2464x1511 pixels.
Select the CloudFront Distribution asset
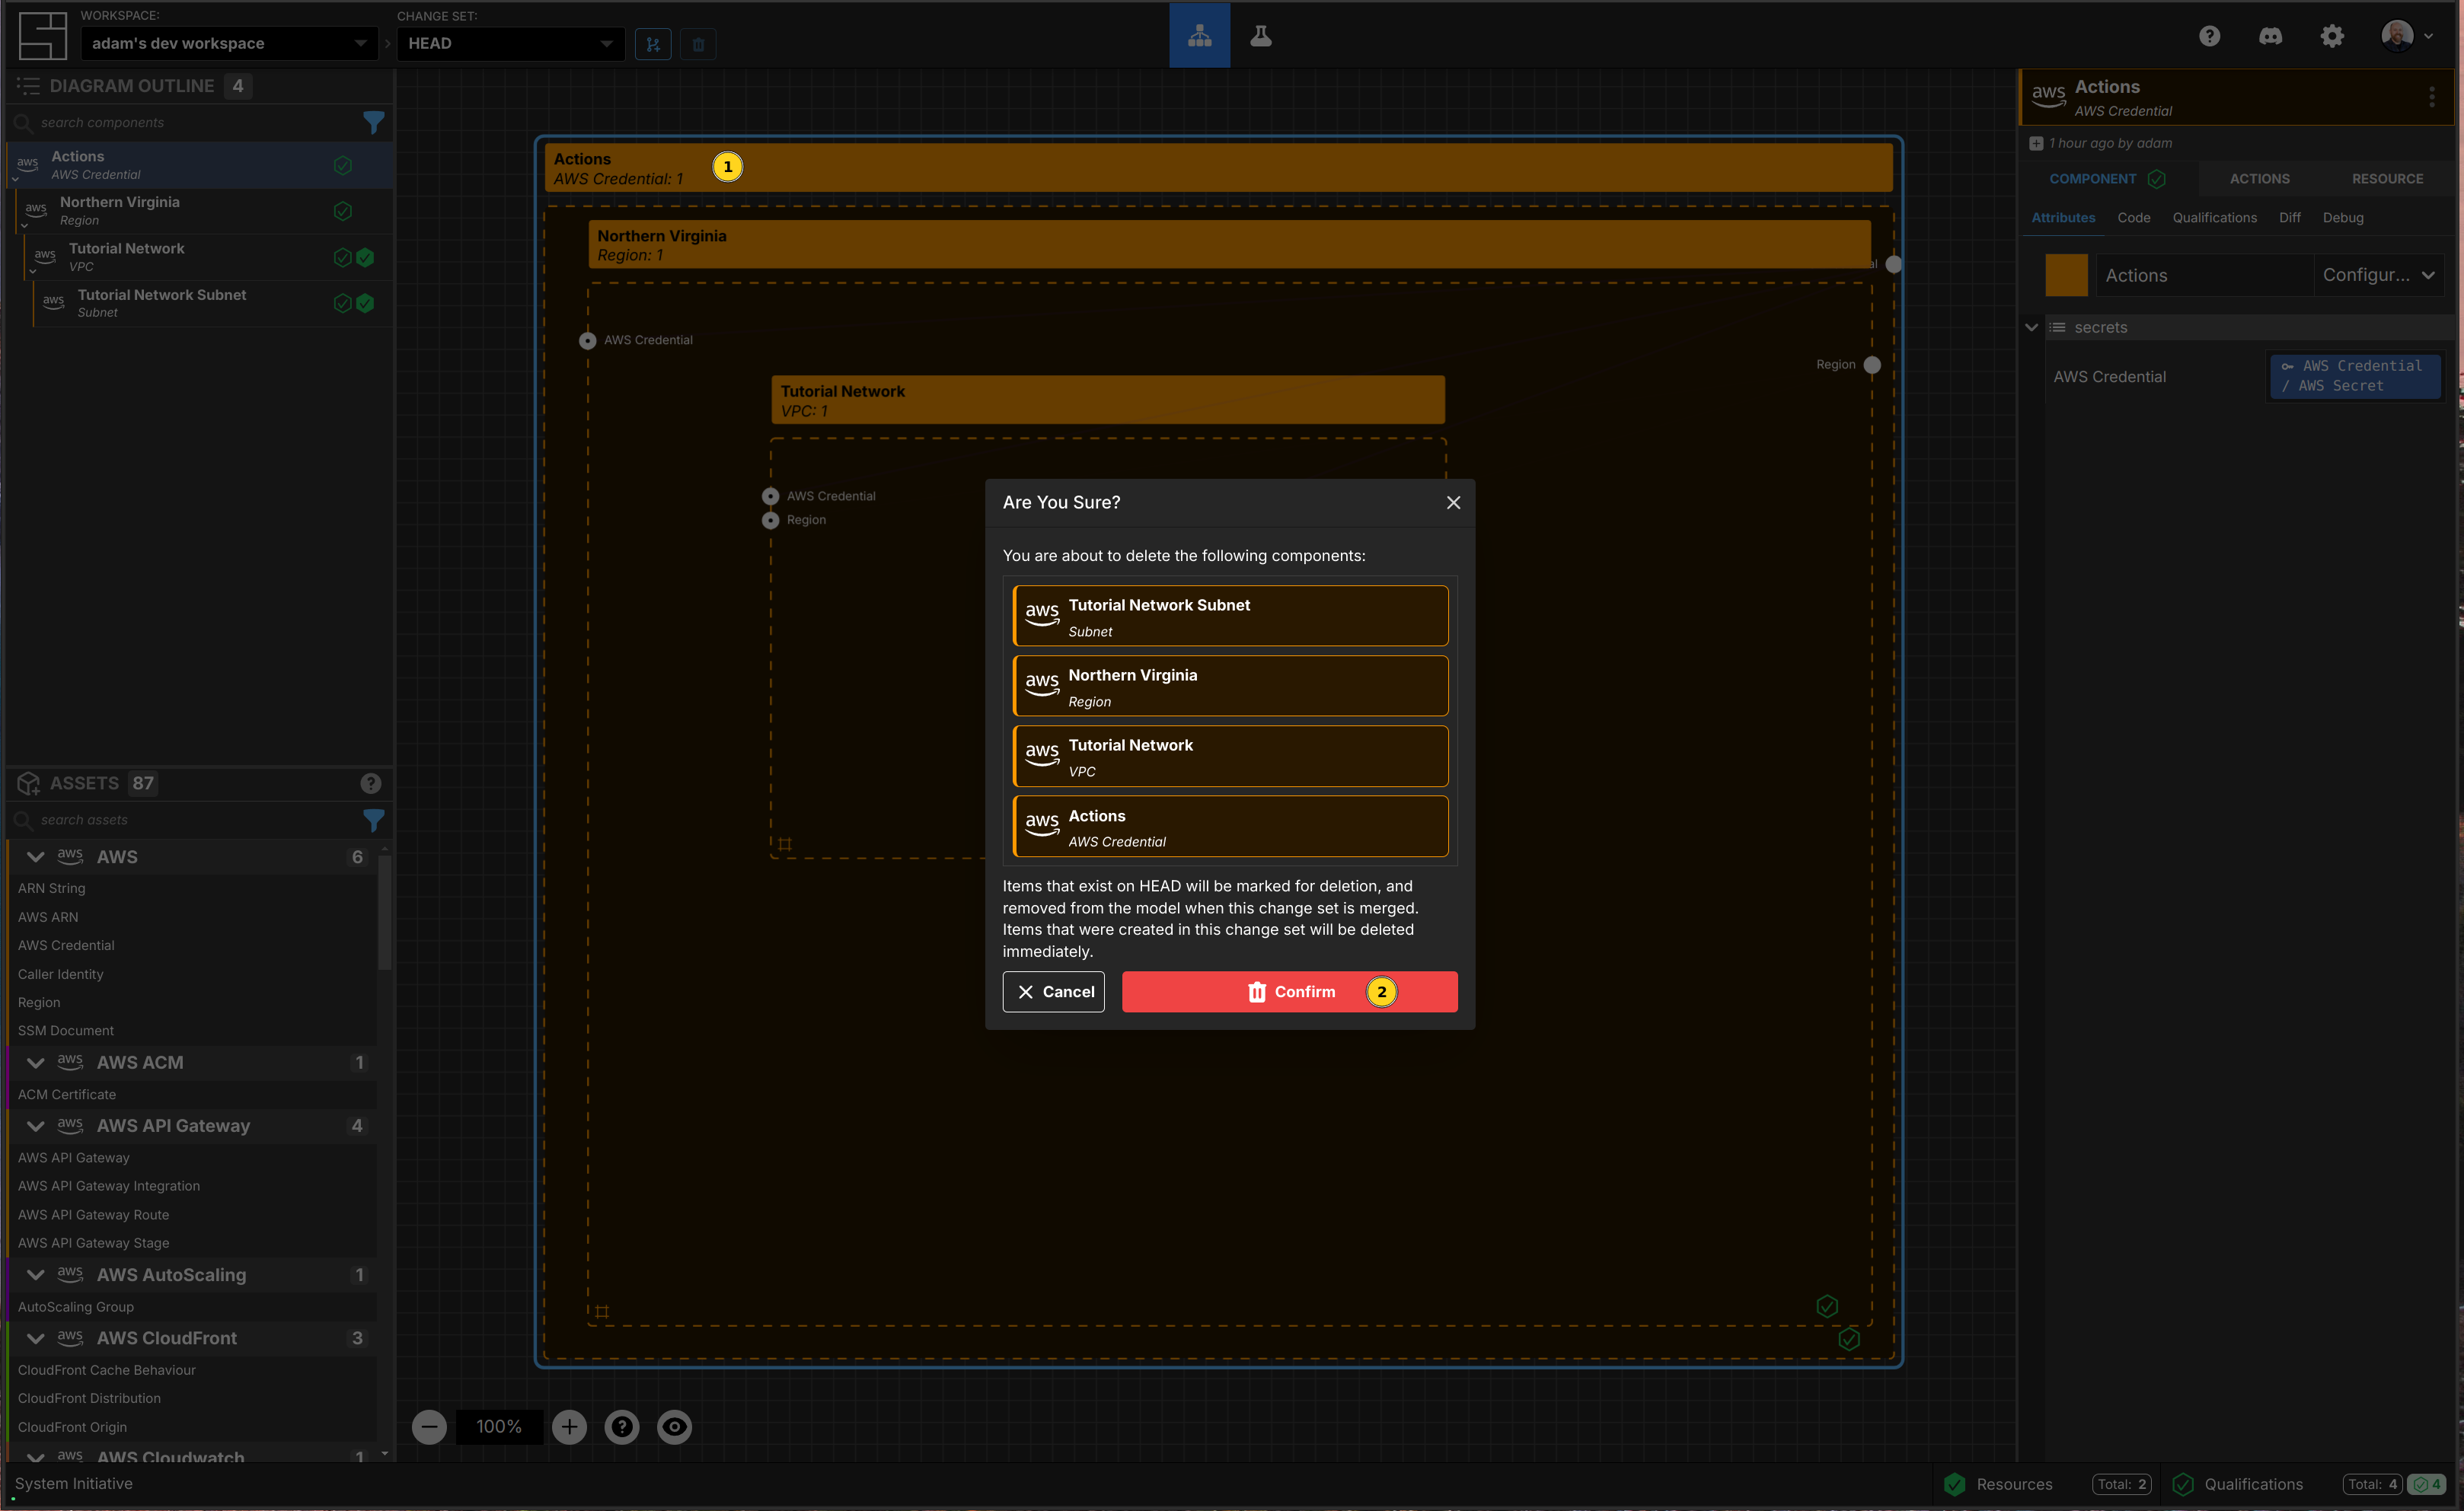tap(89, 1398)
